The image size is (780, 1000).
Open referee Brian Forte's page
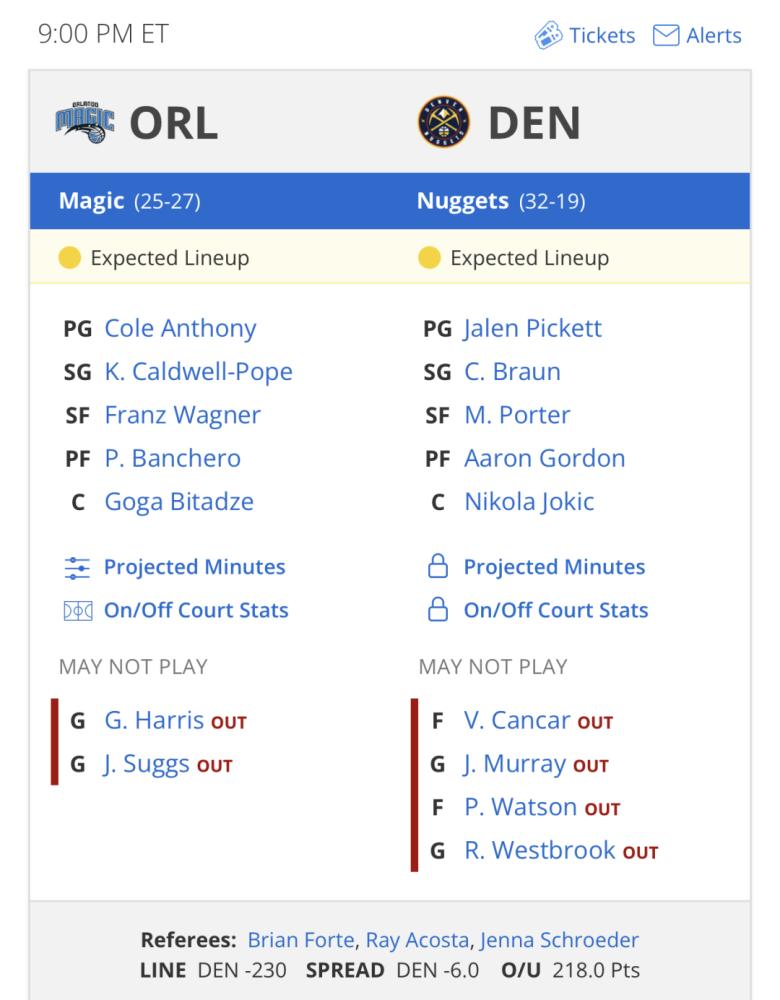301,940
